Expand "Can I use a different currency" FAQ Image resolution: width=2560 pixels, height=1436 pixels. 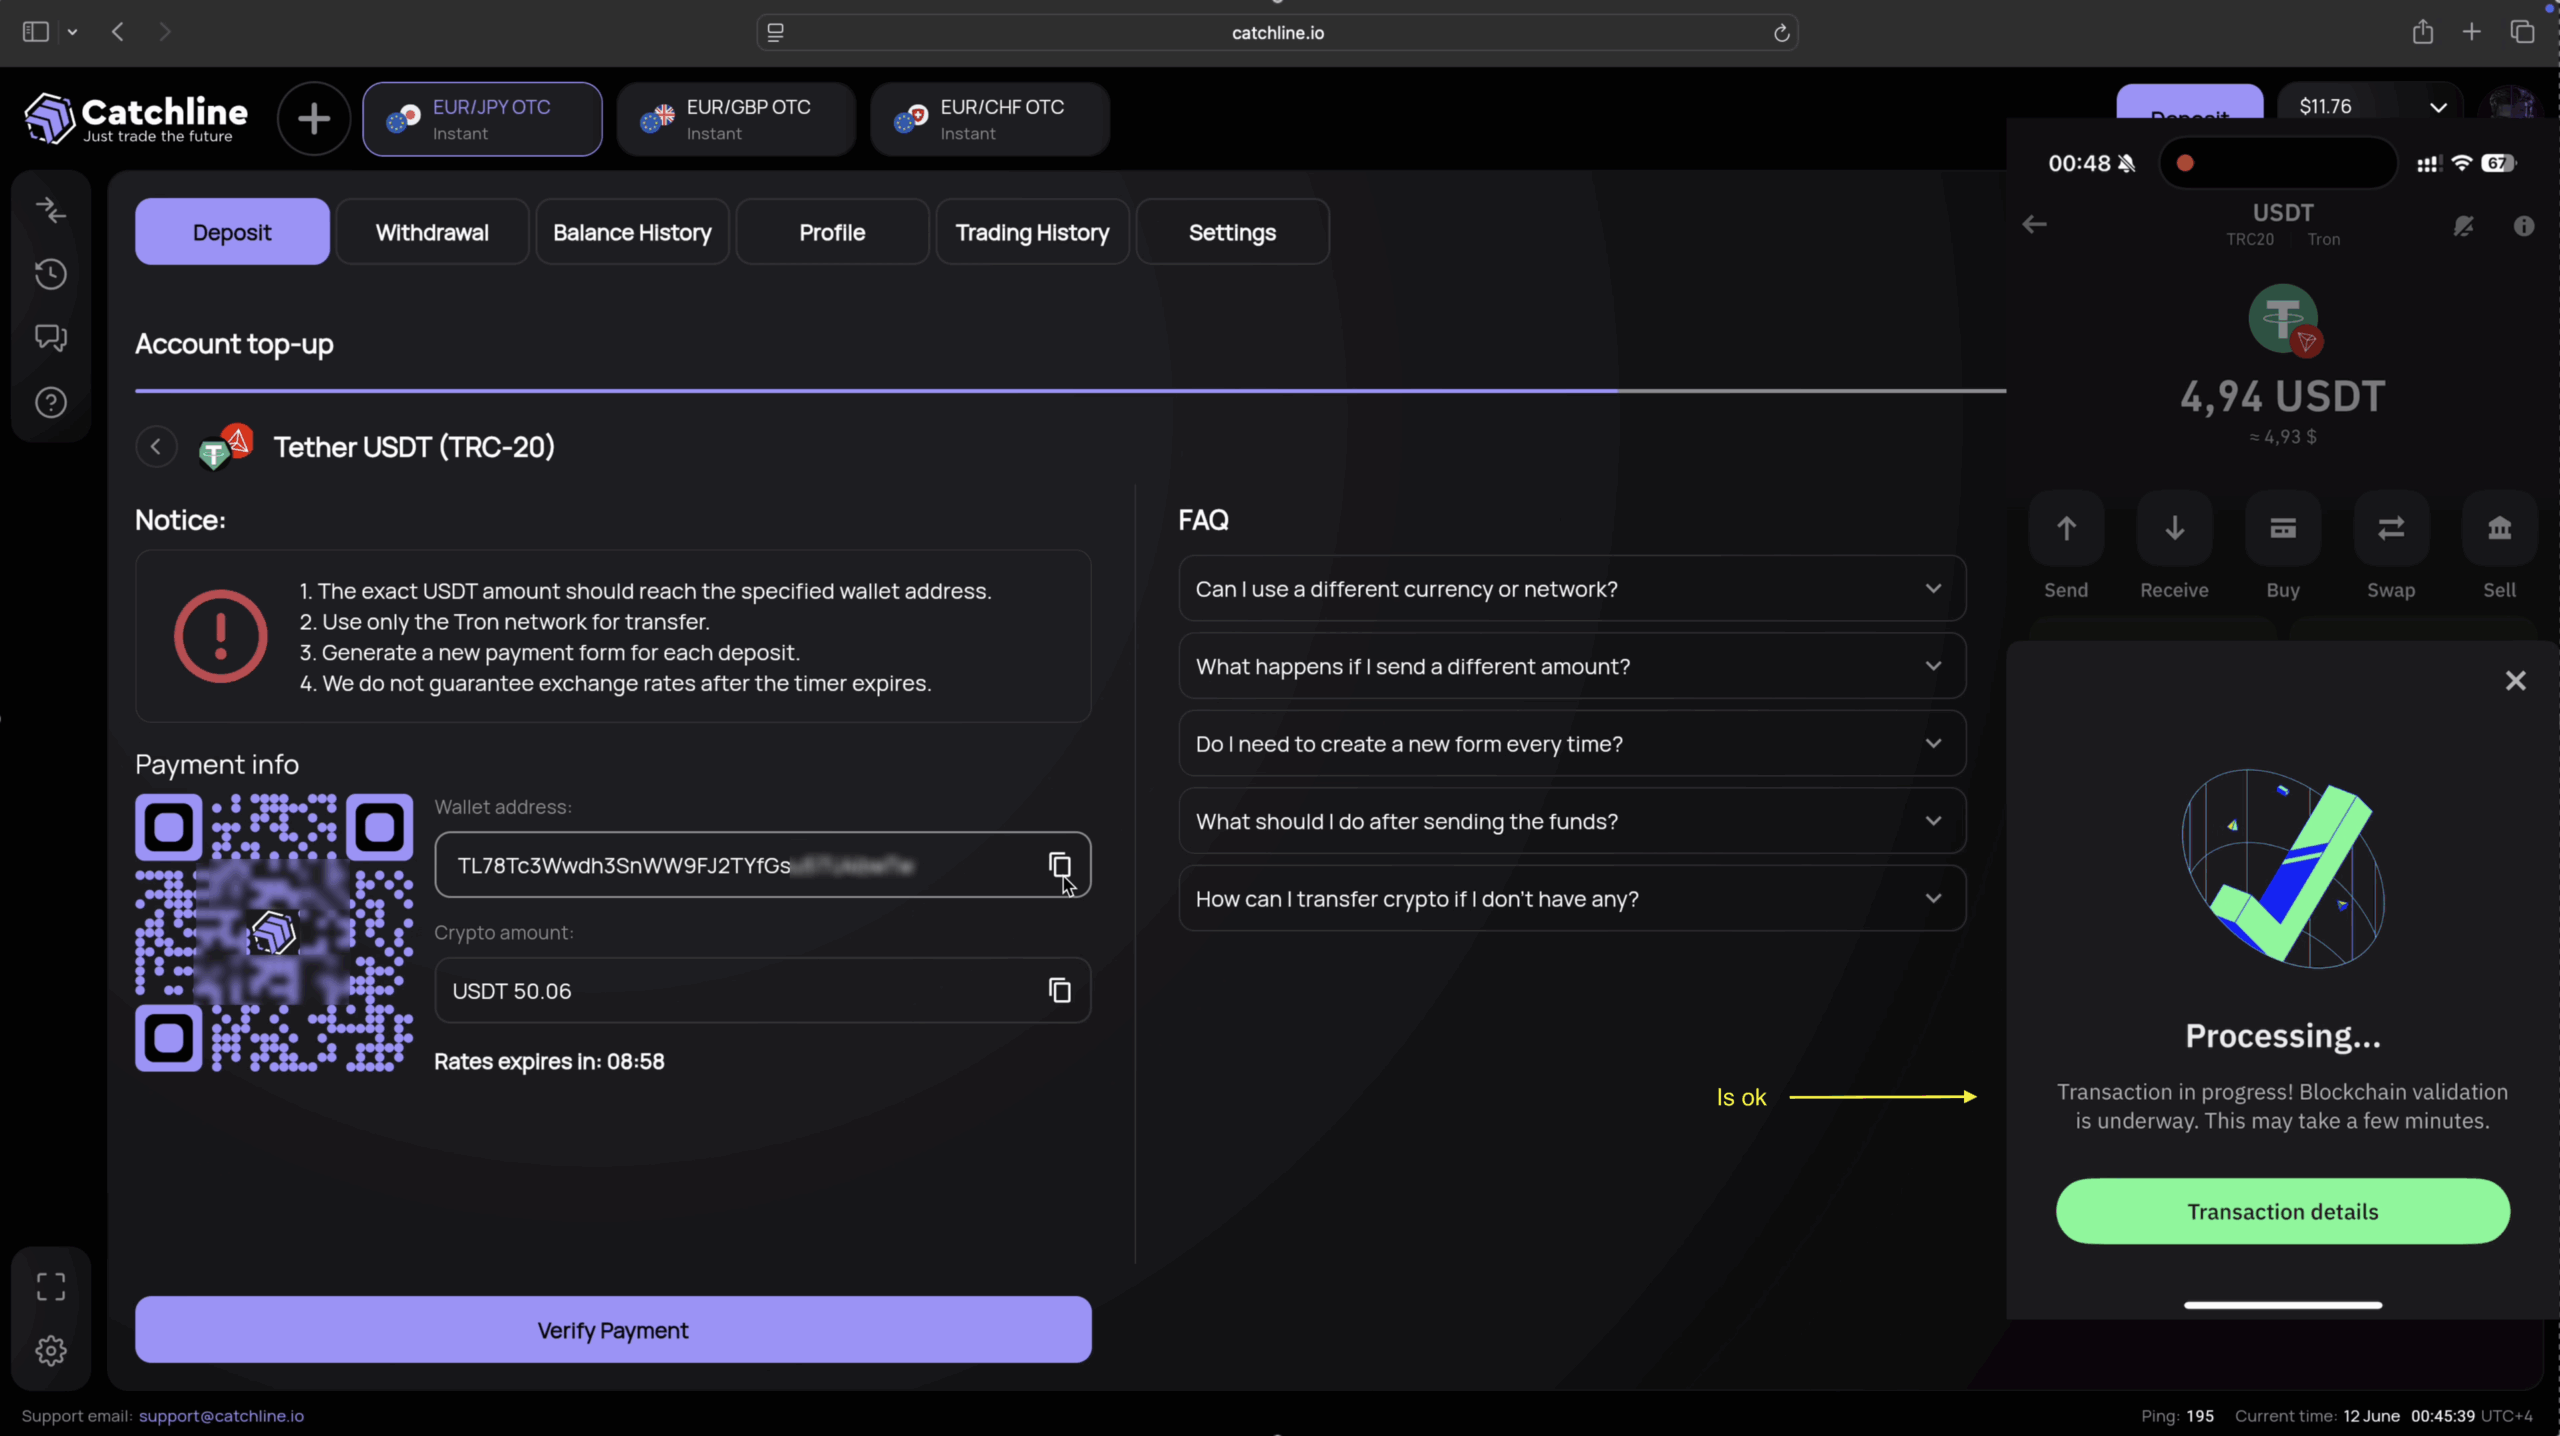tap(1571, 589)
